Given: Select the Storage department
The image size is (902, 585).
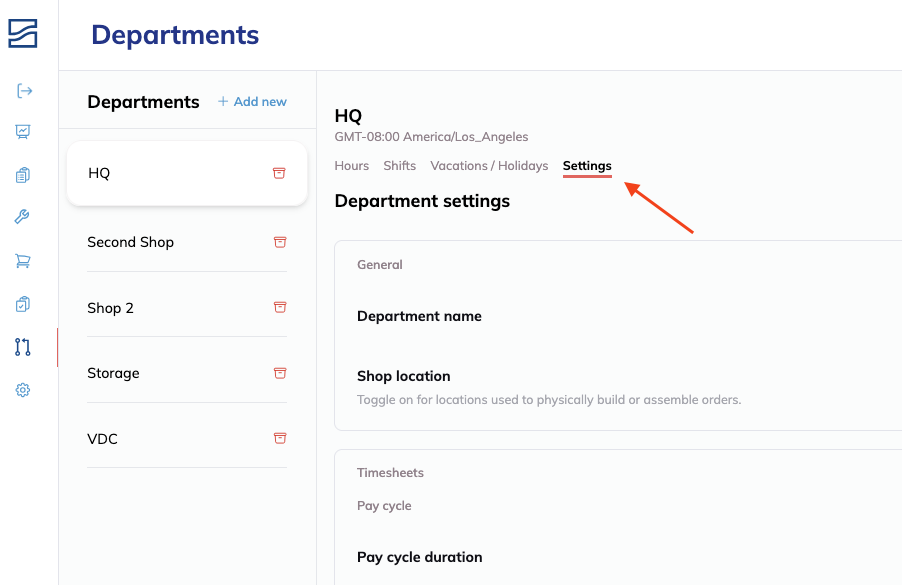Looking at the screenshot, I should click(114, 373).
